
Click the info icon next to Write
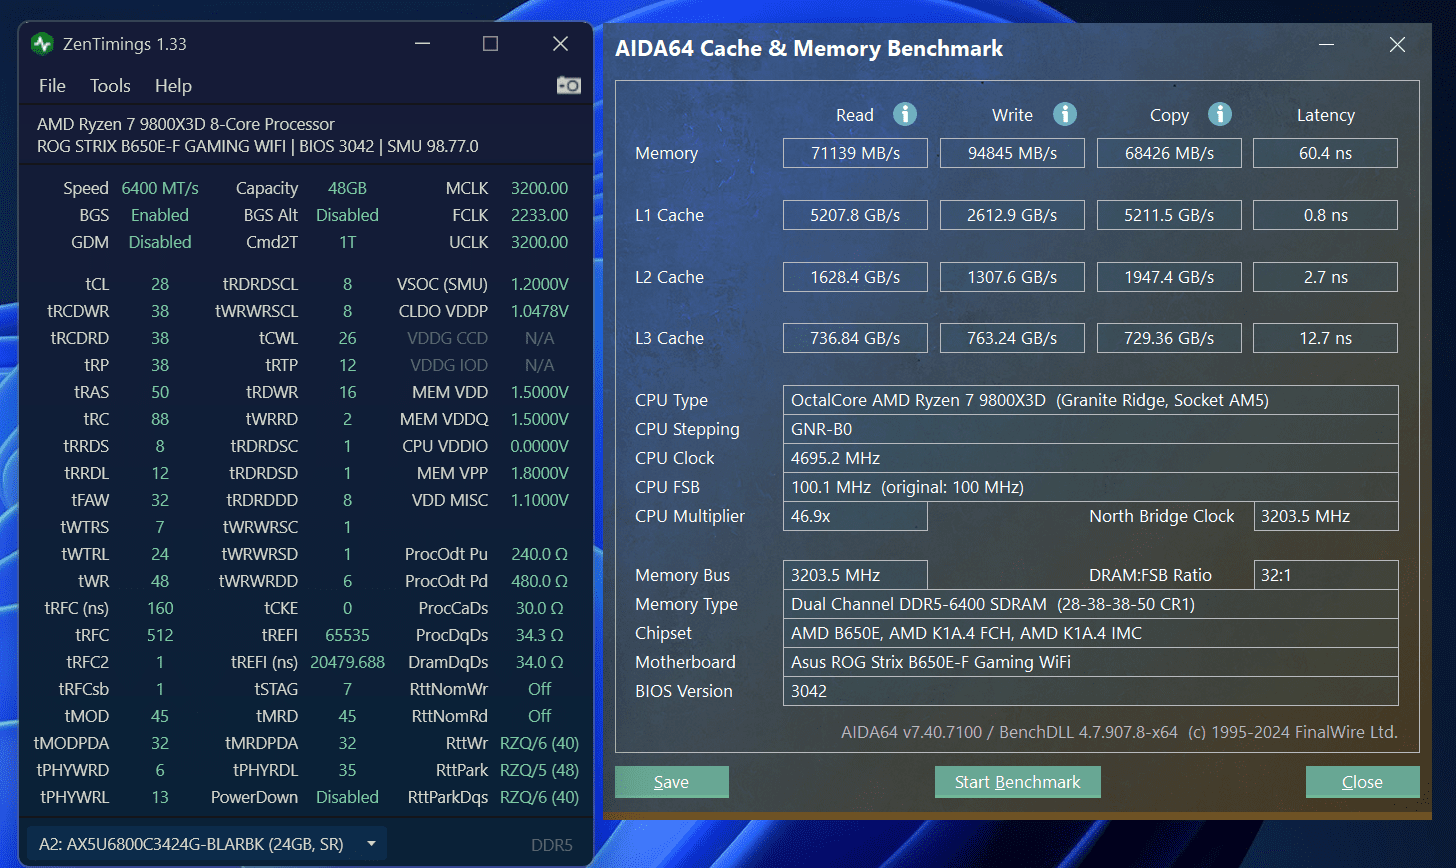1065,114
